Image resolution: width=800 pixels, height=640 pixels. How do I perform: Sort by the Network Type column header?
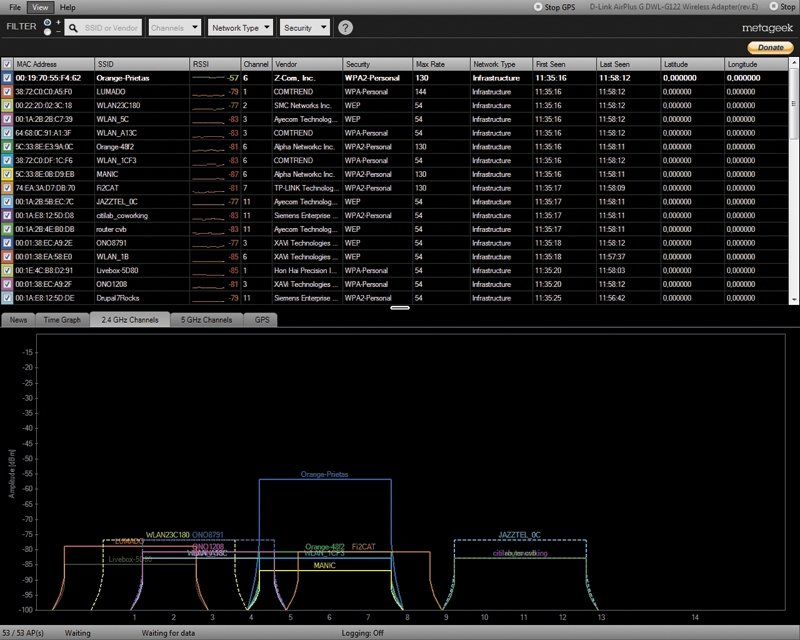coord(501,64)
